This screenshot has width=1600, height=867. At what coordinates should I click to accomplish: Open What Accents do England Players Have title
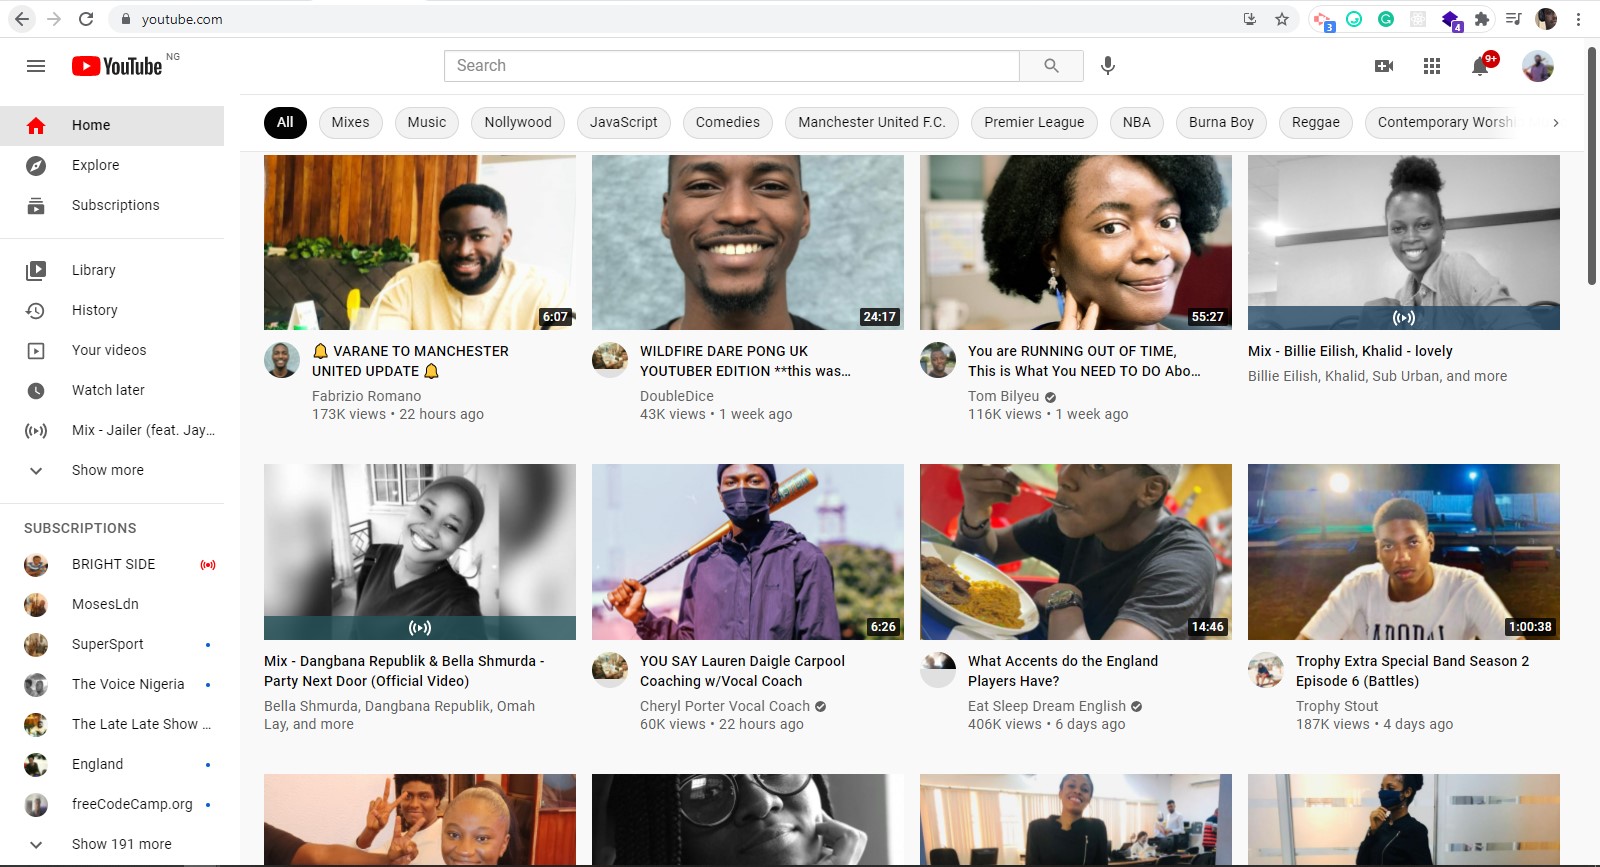[1063, 671]
